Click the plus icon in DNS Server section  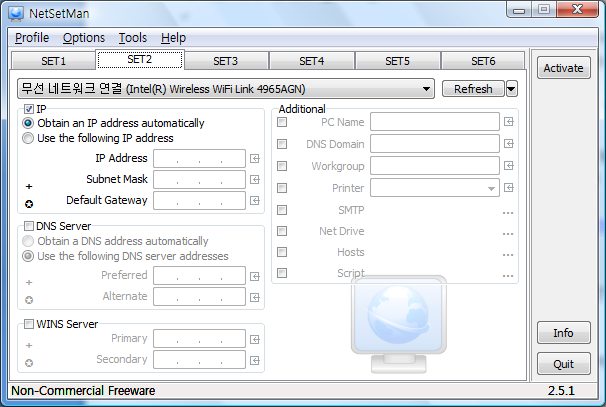point(29,283)
